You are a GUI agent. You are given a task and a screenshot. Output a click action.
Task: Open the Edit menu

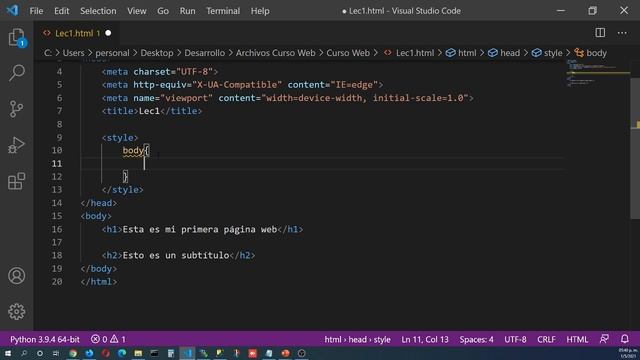tap(62, 11)
